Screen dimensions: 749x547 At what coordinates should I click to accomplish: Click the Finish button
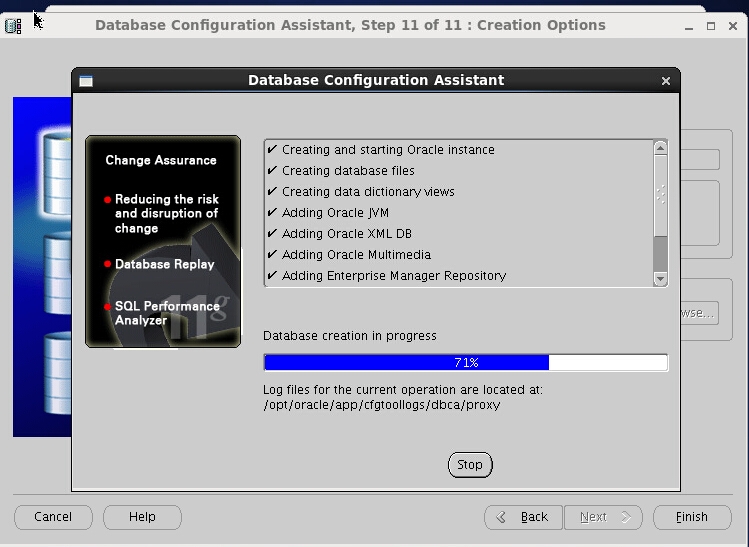692,517
